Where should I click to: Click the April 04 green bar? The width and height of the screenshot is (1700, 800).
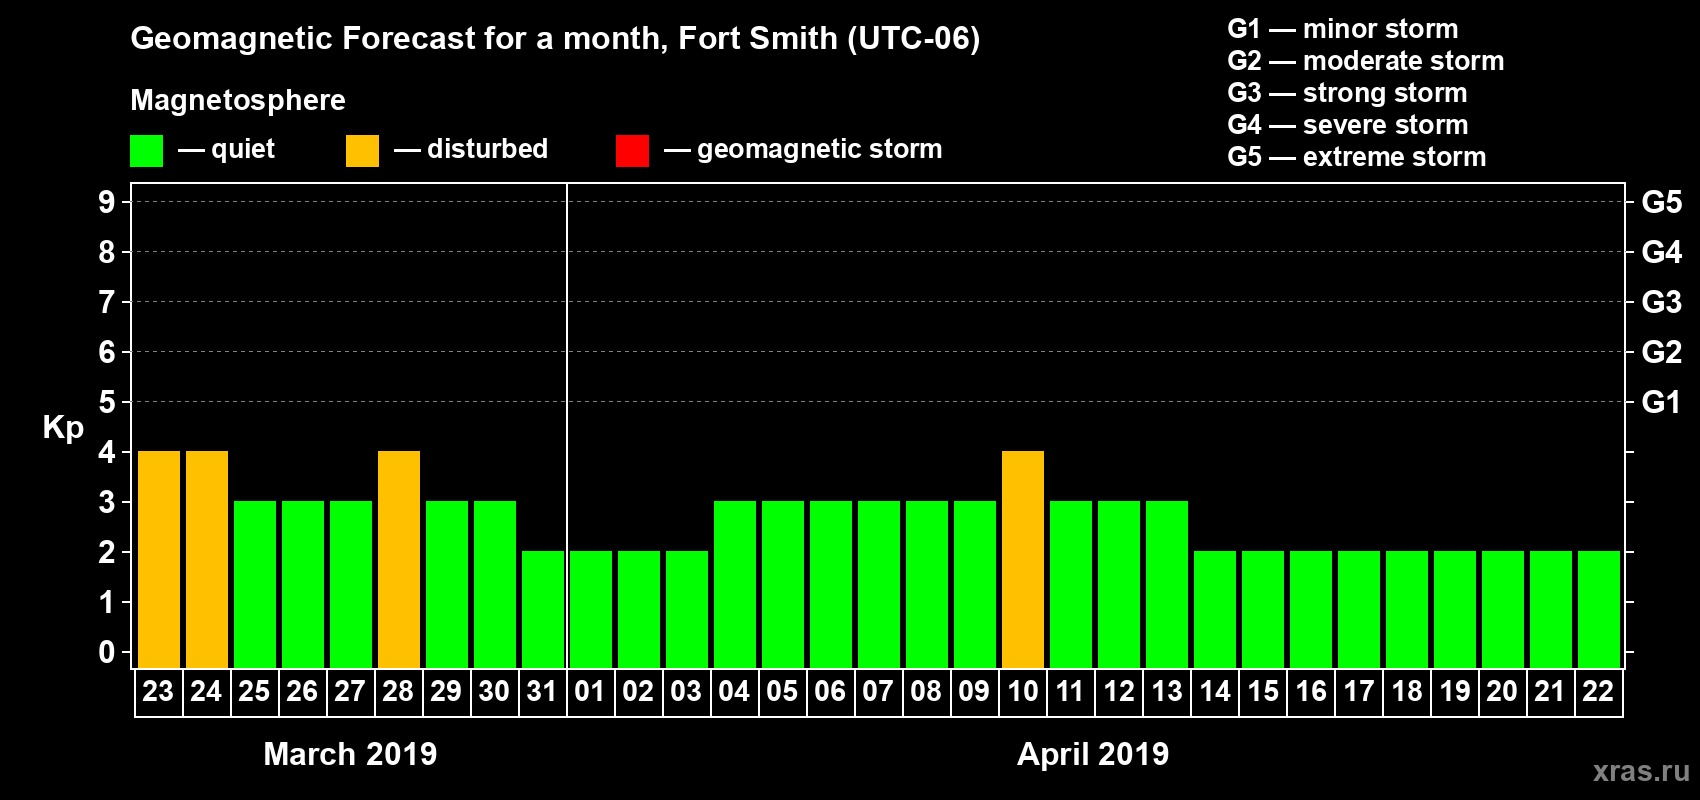pyautogui.click(x=735, y=585)
